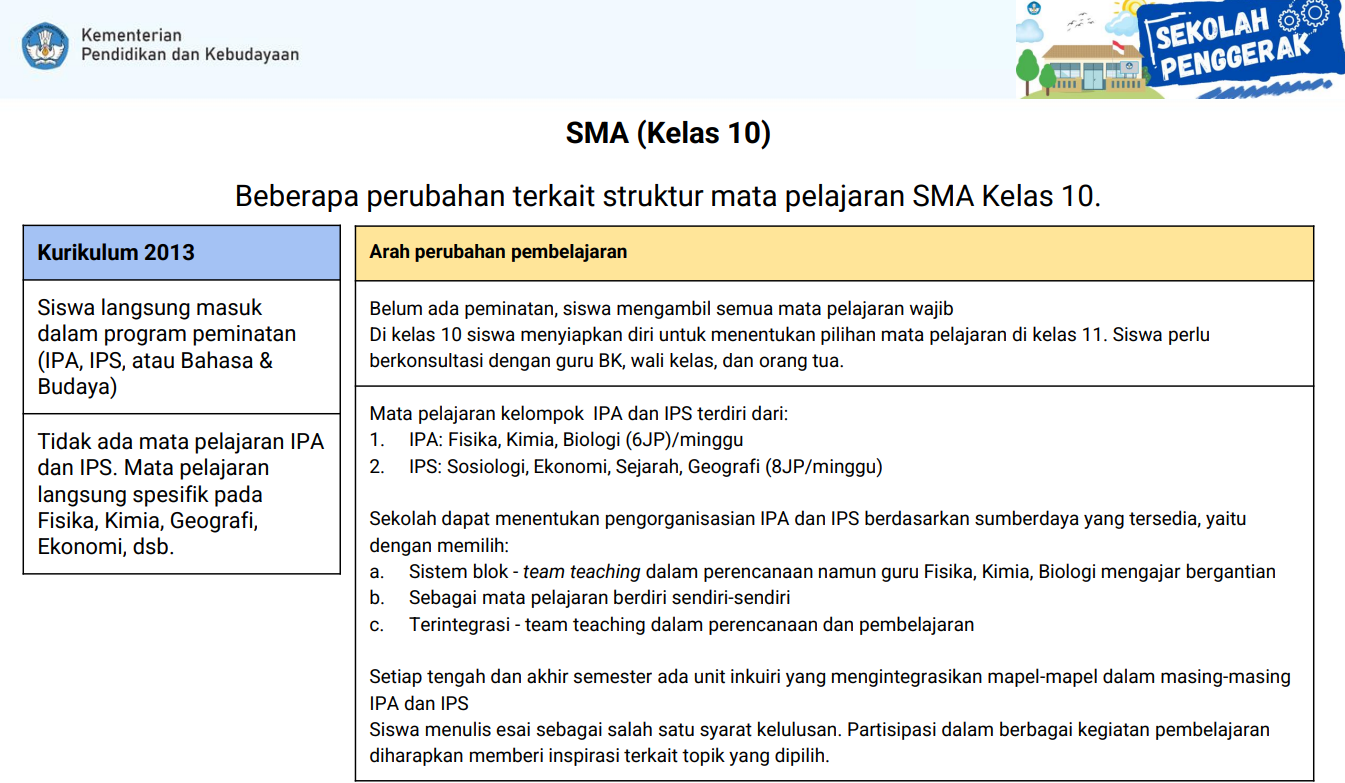This screenshot has height=783, width=1345.
Task: Click list item 'IPA: Fisika, Kimia, Biologi (6JP)/minggu'
Action: point(576,439)
